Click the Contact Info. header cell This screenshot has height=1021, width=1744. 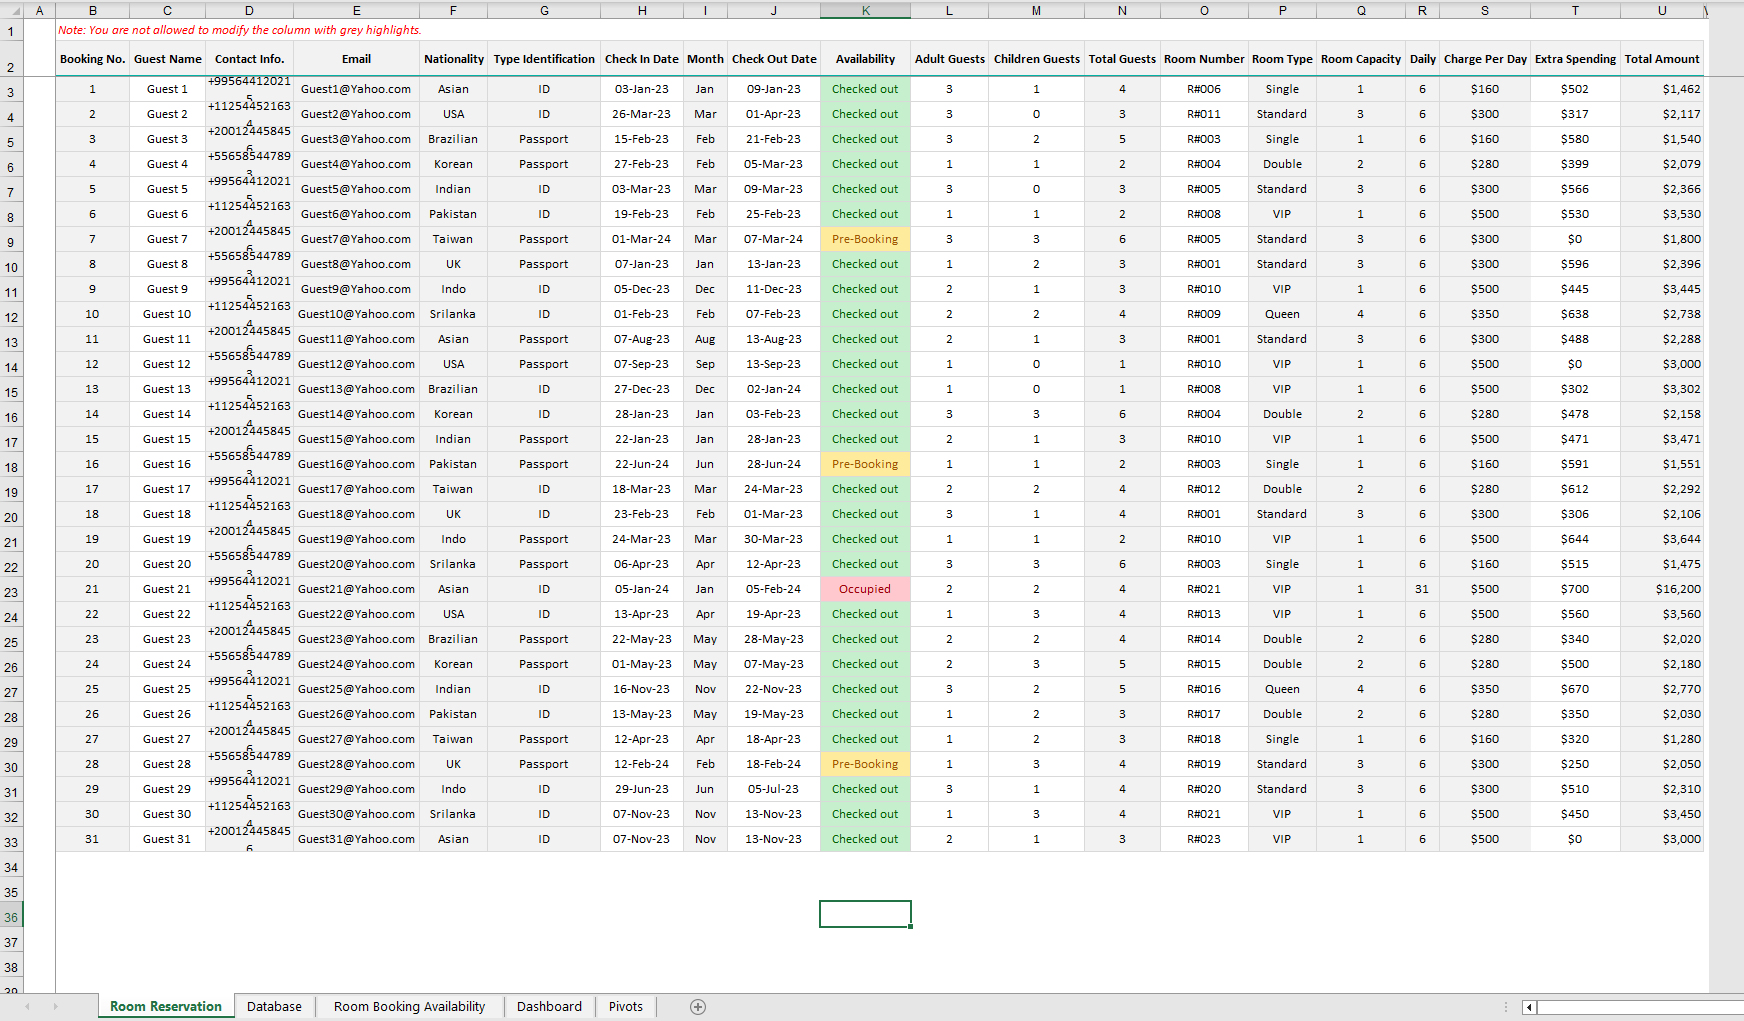click(249, 59)
